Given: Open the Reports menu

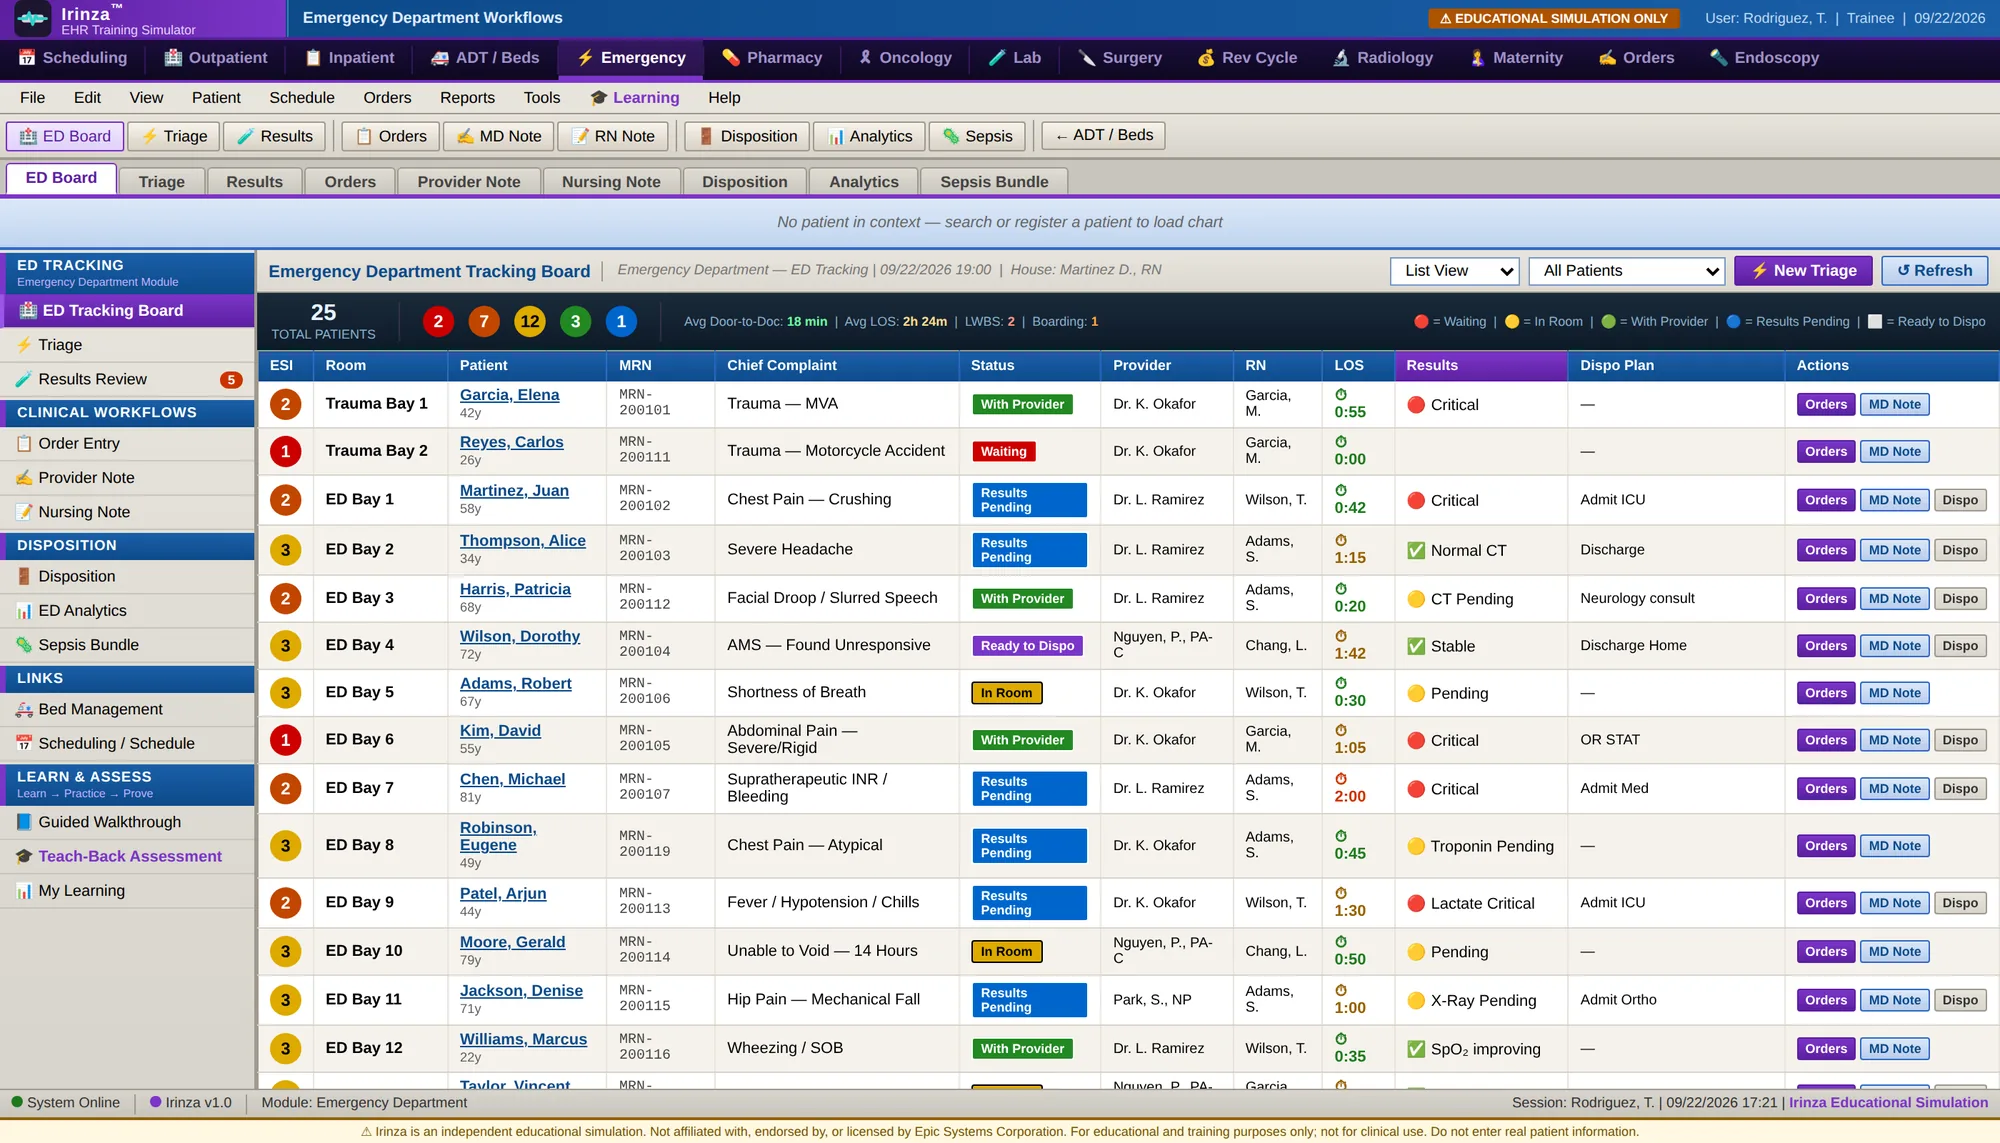Looking at the screenshot, I should click(x=467, y=98).
